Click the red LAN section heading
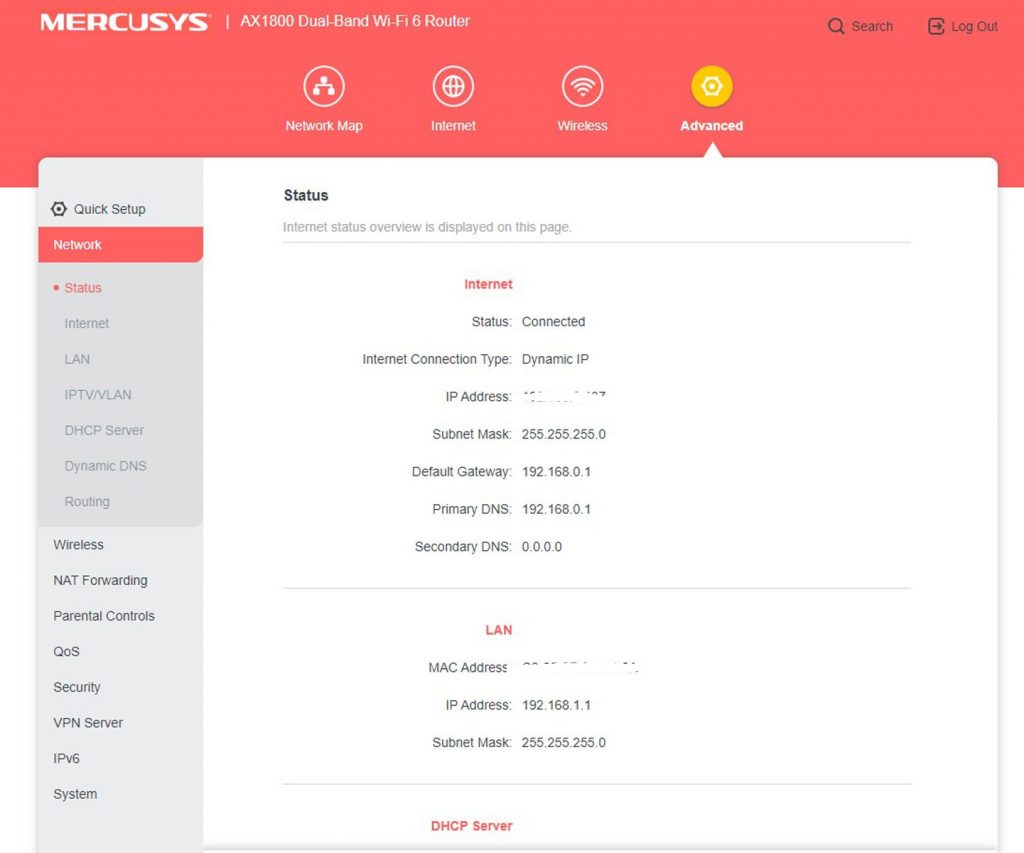This screenshot has width=1024, height=853. click(499, 630)
